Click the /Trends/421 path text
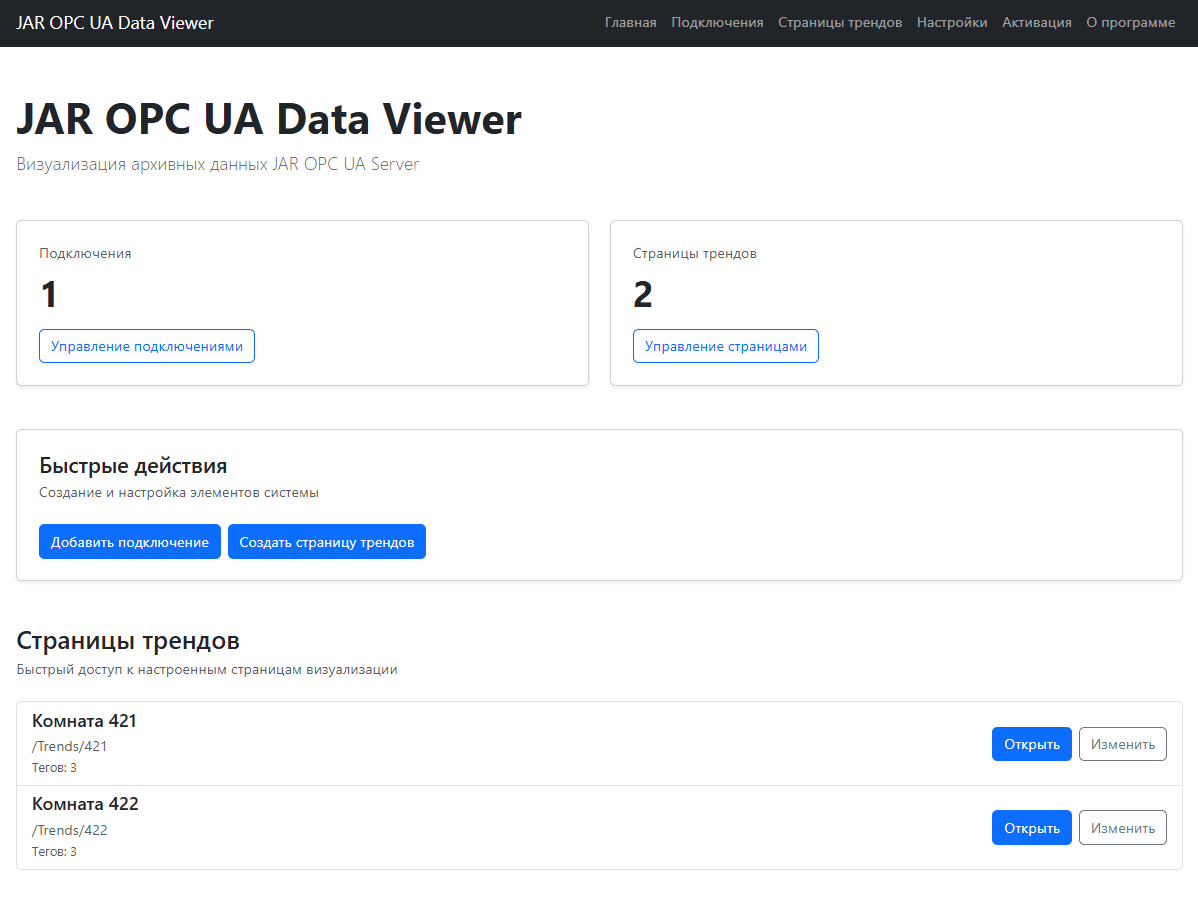 click(70, 746)
